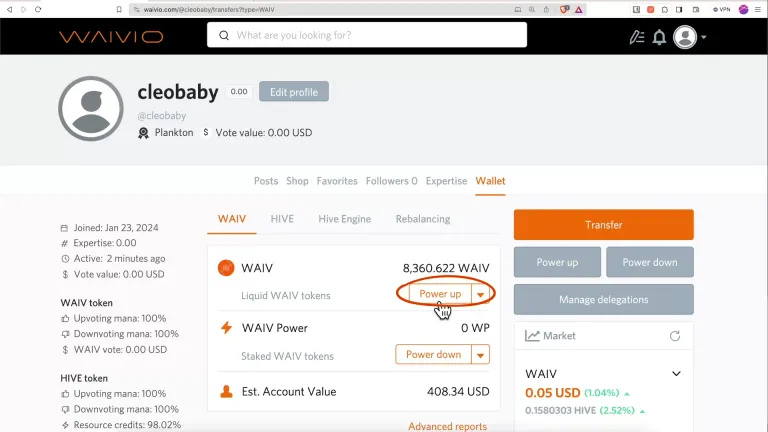Open dropdown arrow beside Power down

[480, 355]
